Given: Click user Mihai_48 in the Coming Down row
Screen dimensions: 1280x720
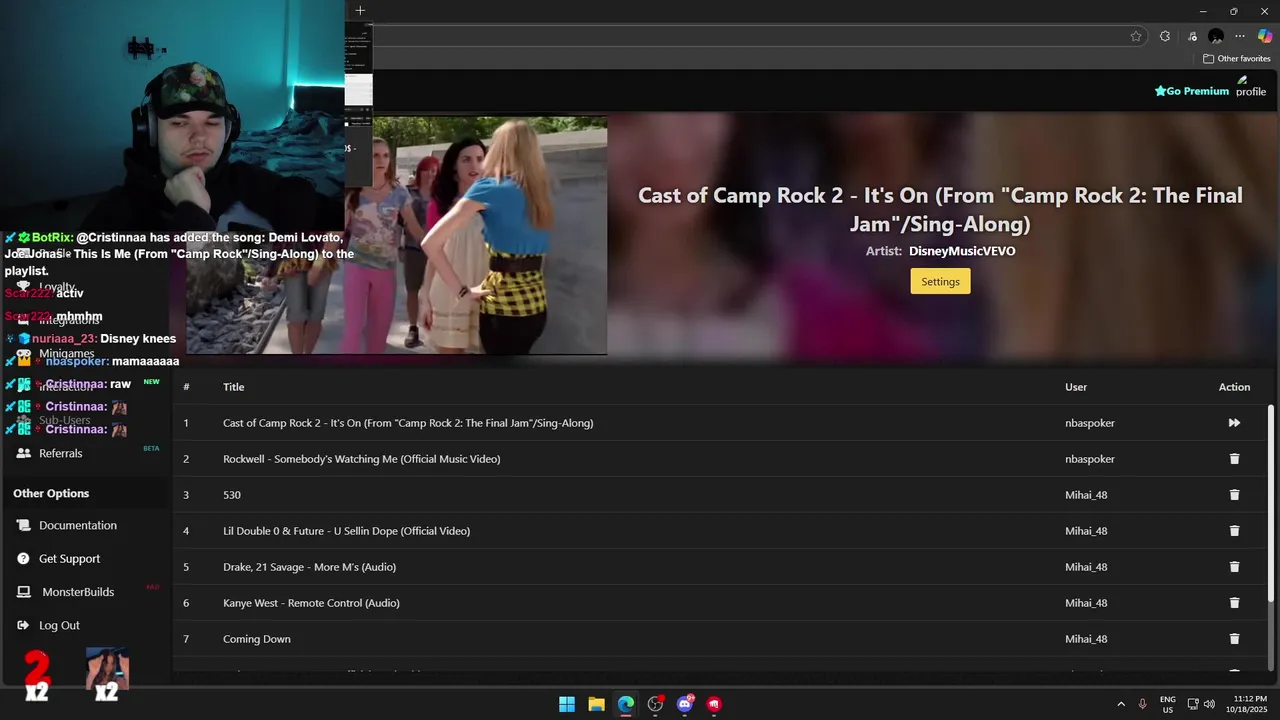Looking at the screenshot, I should (x=1086, y=639).
